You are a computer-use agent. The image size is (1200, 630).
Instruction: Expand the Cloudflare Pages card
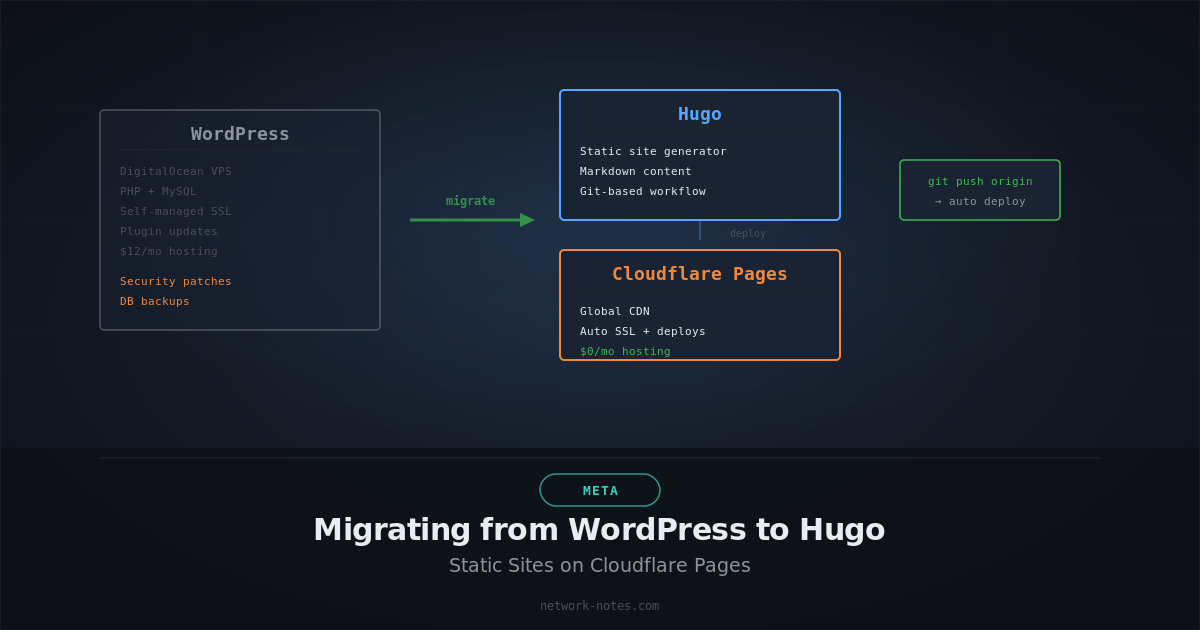click(700, 304)
